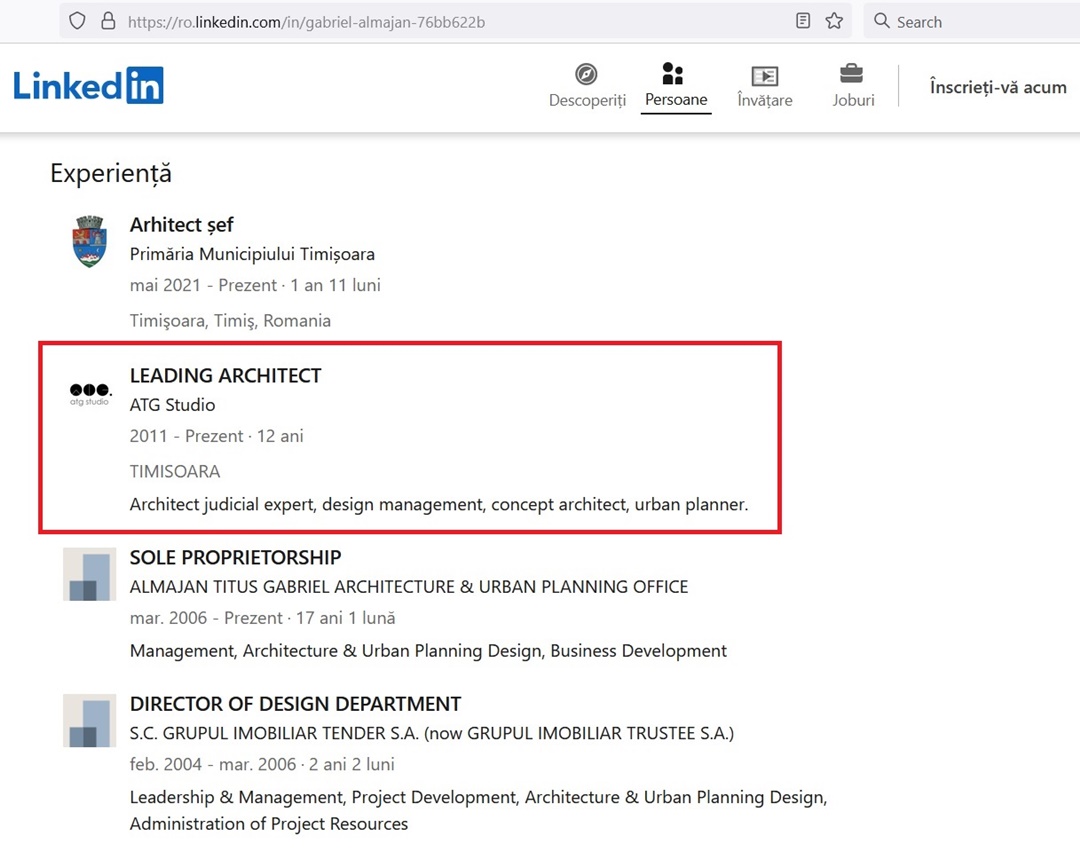1080x851 pixels.
Task: Click Înscrieți-vă acum sign-up link
Action: (998, 87)
